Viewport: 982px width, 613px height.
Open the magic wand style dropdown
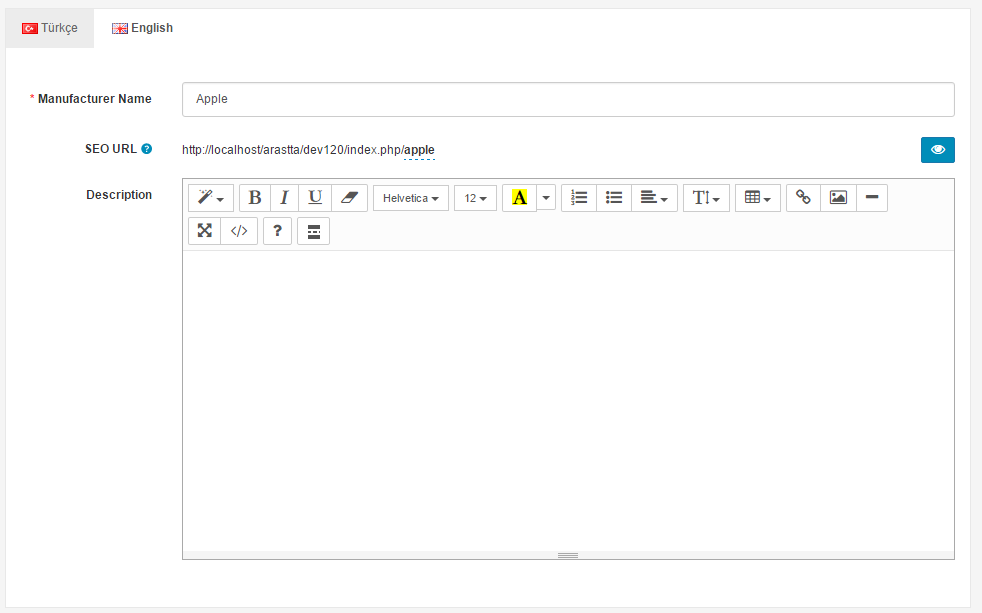pyautogui.click(x=211, y=198)
